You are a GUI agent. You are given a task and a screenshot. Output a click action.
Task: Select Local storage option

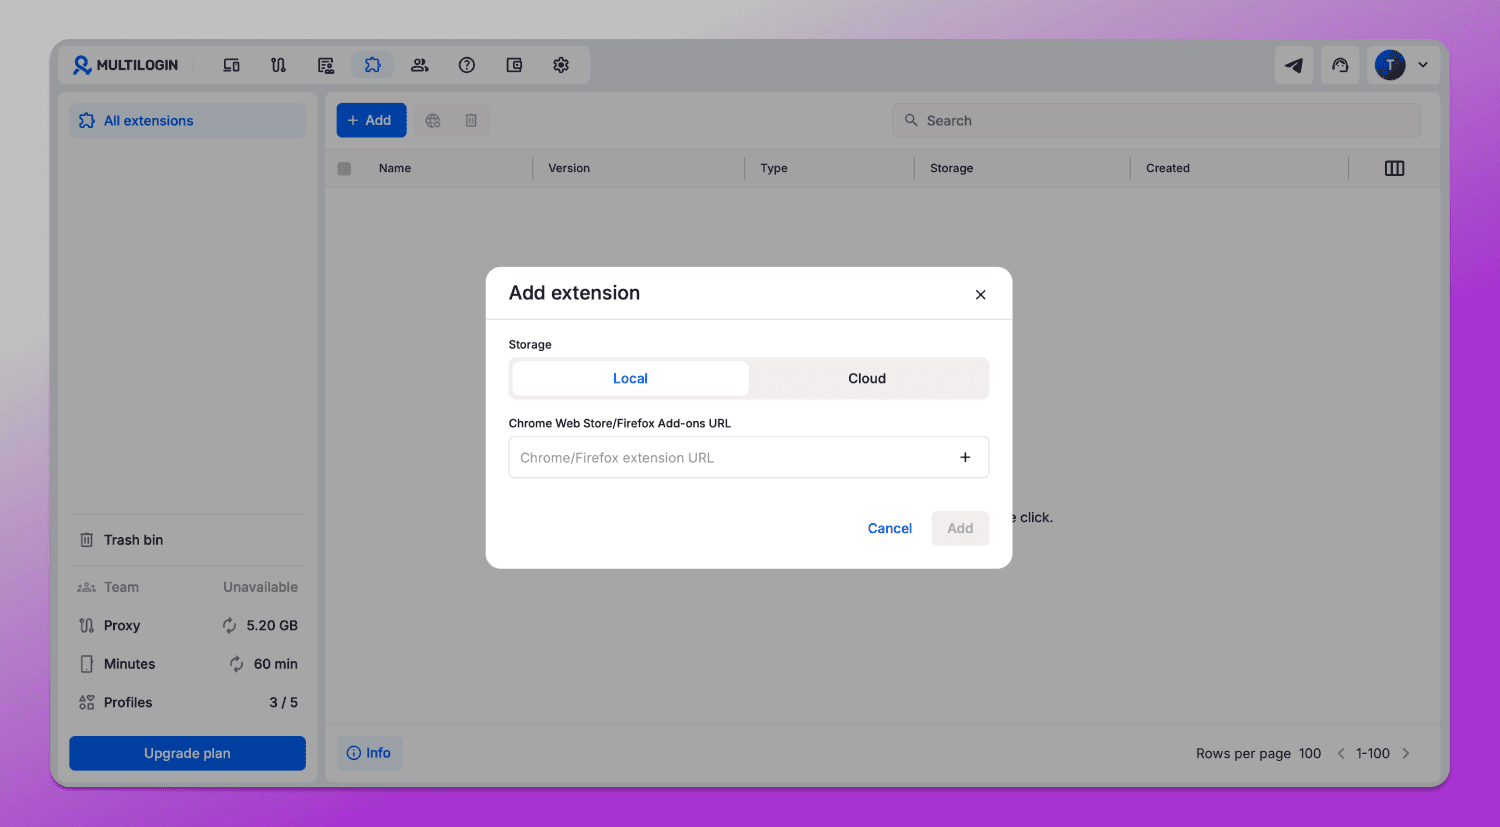[630, 378]
